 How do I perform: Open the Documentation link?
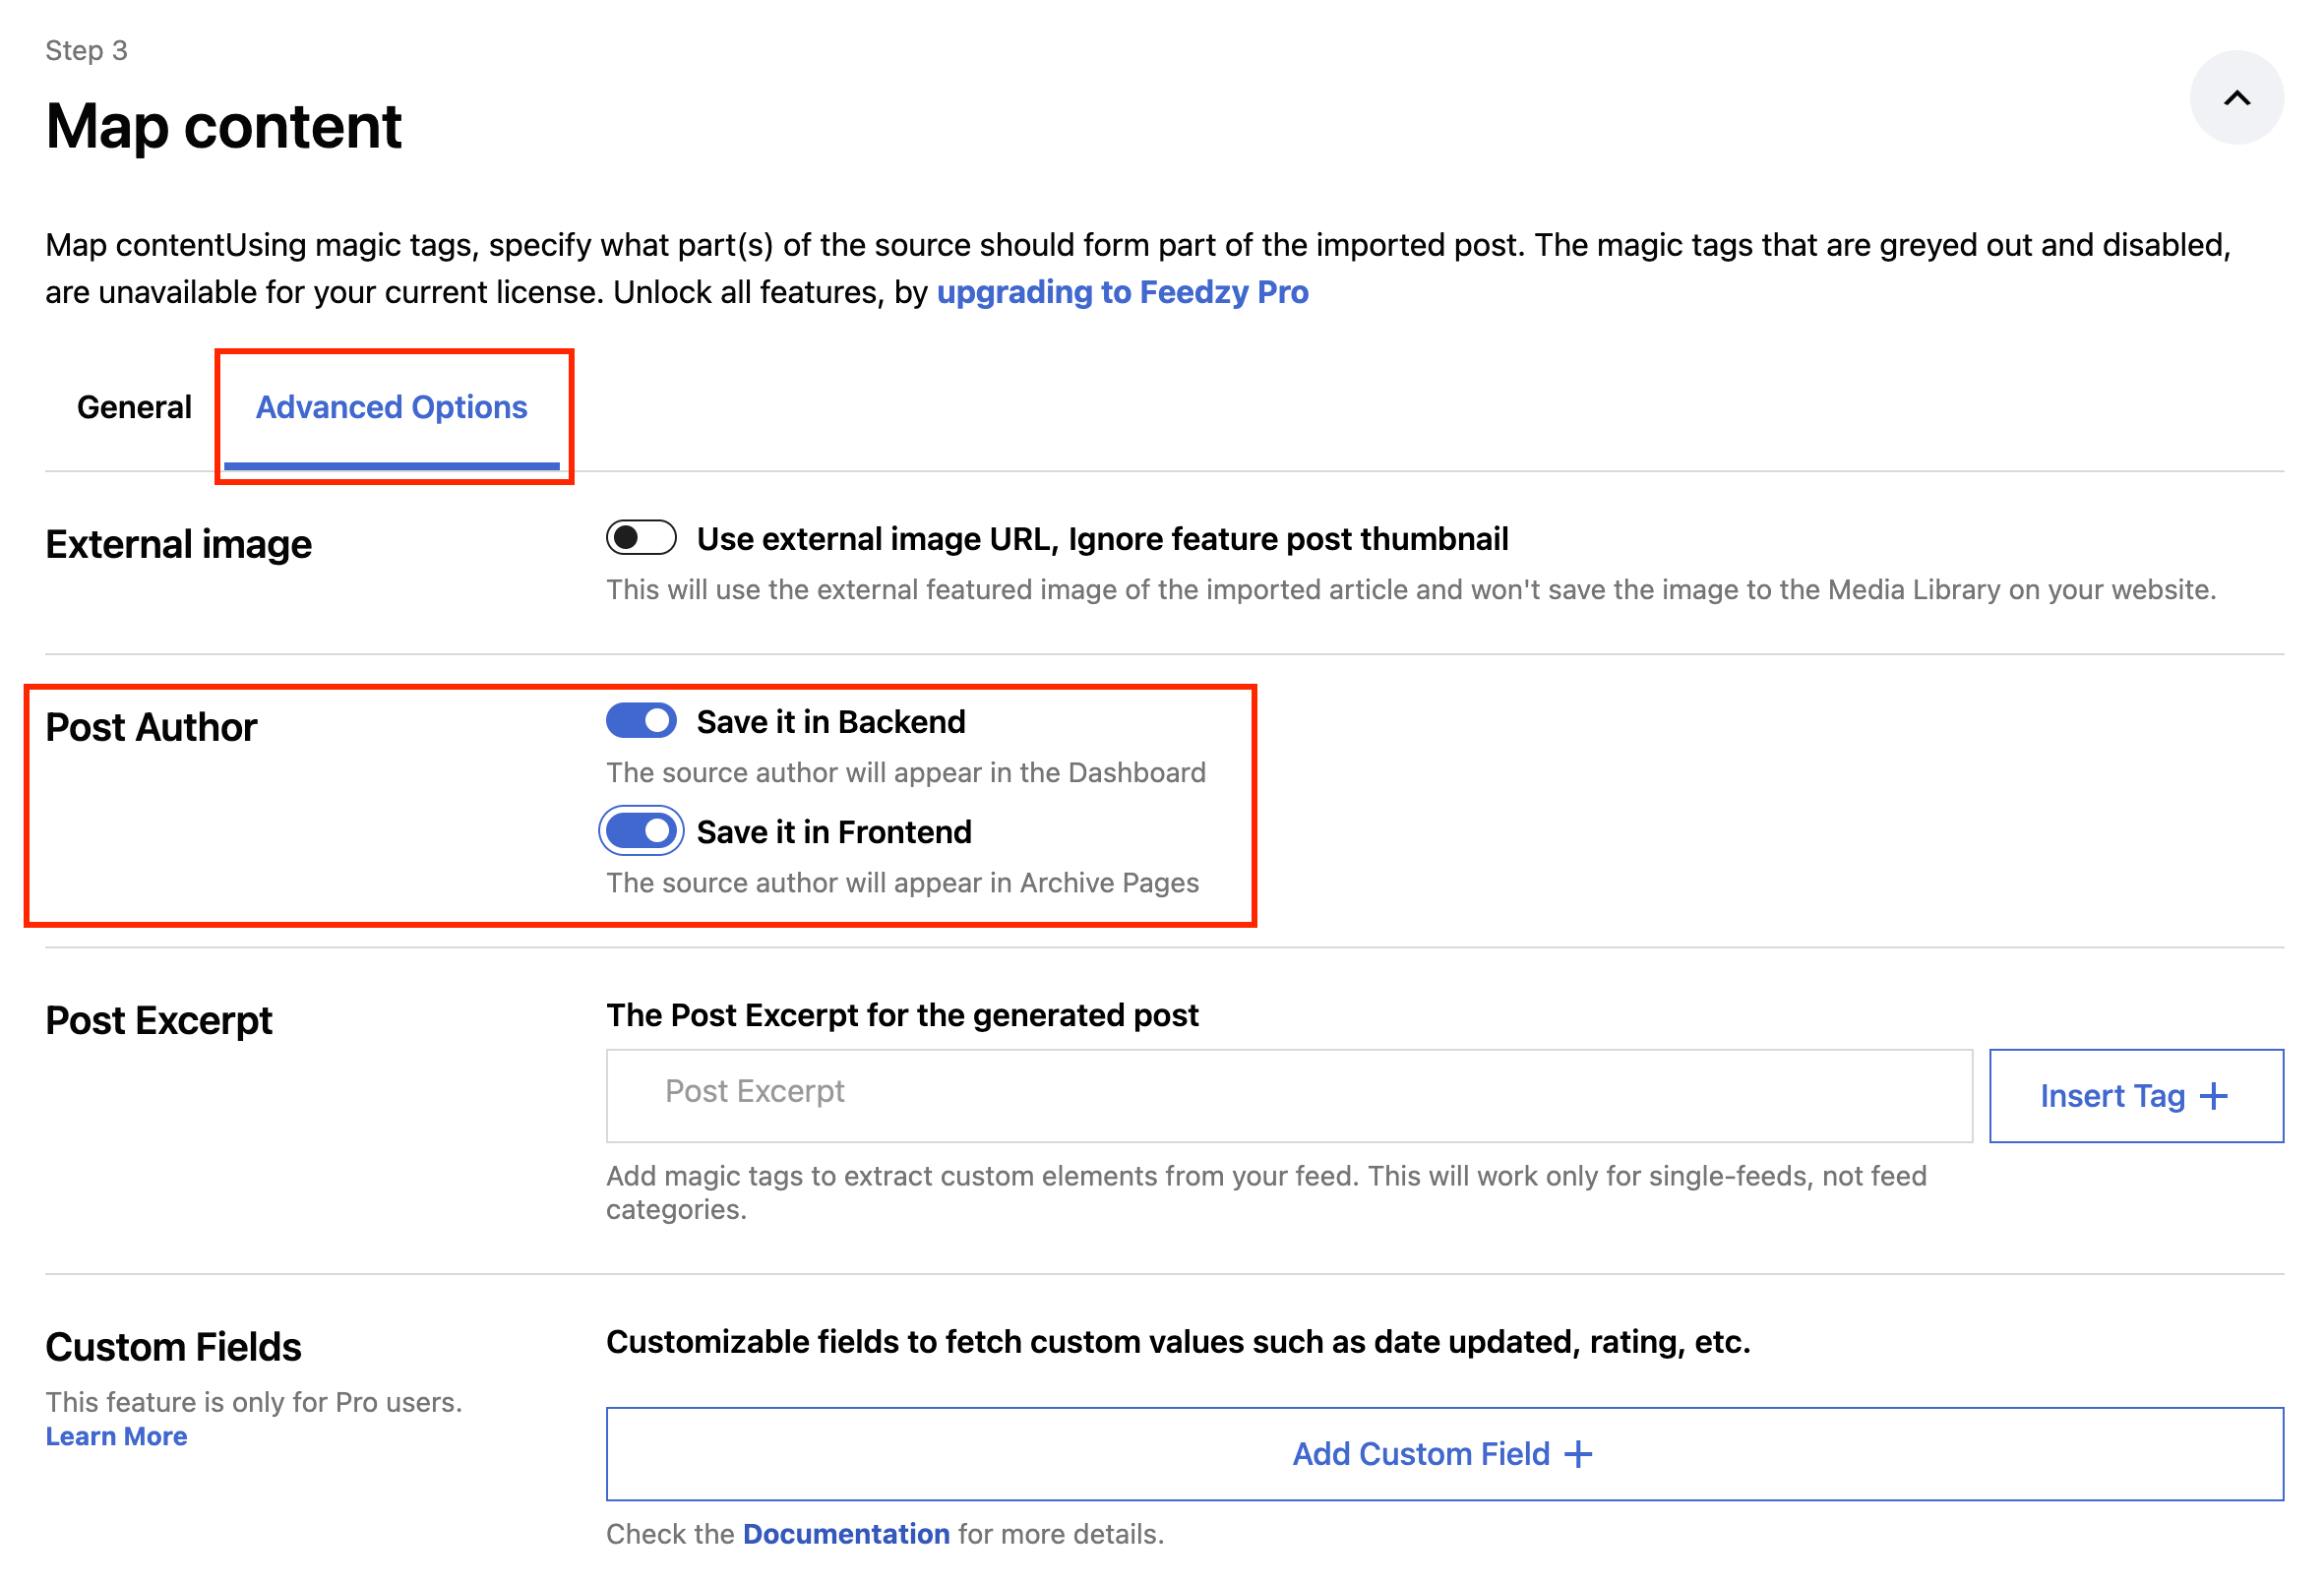tap(845, 1534)
